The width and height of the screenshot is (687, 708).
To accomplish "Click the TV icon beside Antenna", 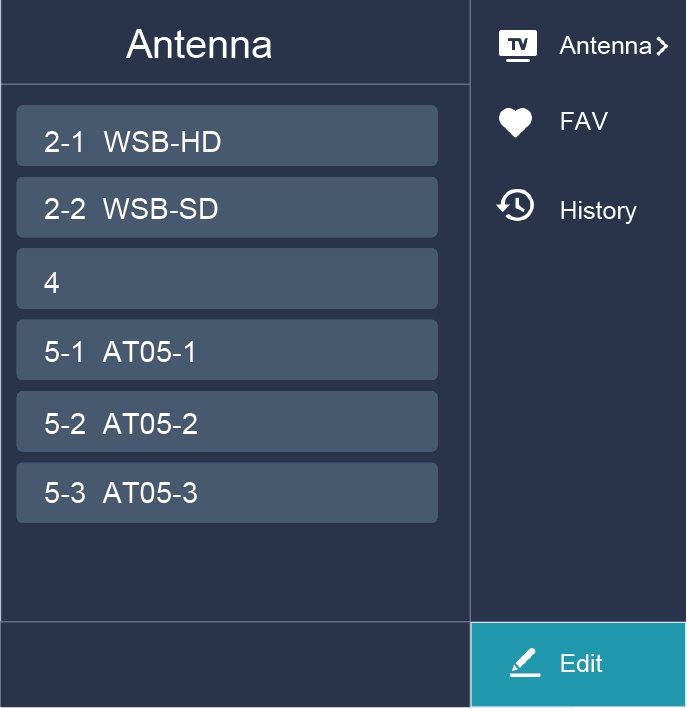I will click(517, 46).
